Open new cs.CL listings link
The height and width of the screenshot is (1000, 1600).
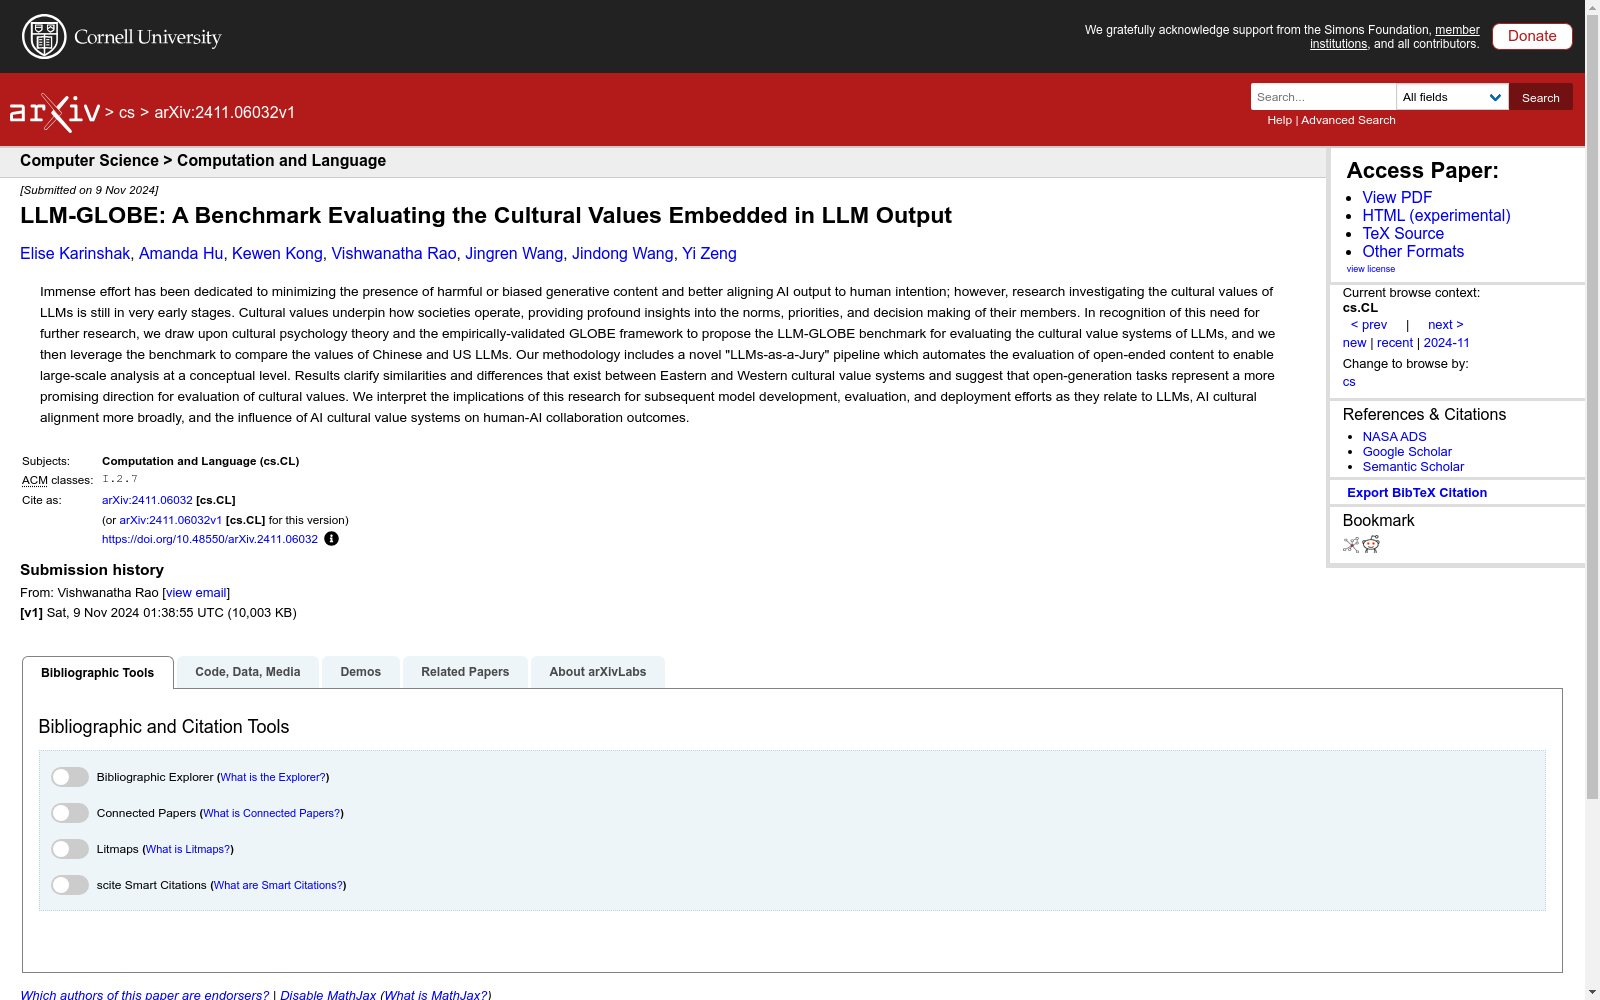[1354, 343]
